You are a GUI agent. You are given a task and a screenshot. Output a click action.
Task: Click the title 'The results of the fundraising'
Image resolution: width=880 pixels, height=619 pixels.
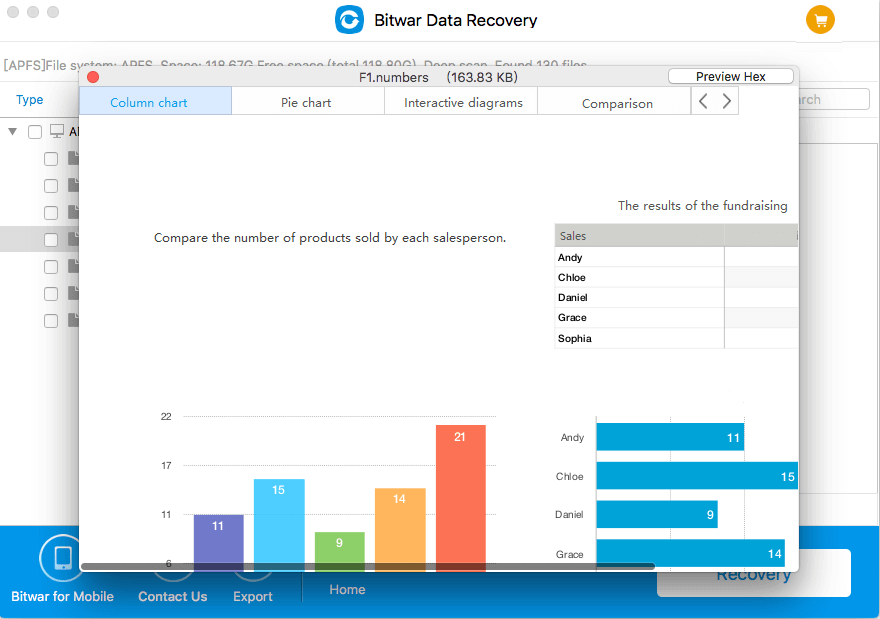point(703,205)
